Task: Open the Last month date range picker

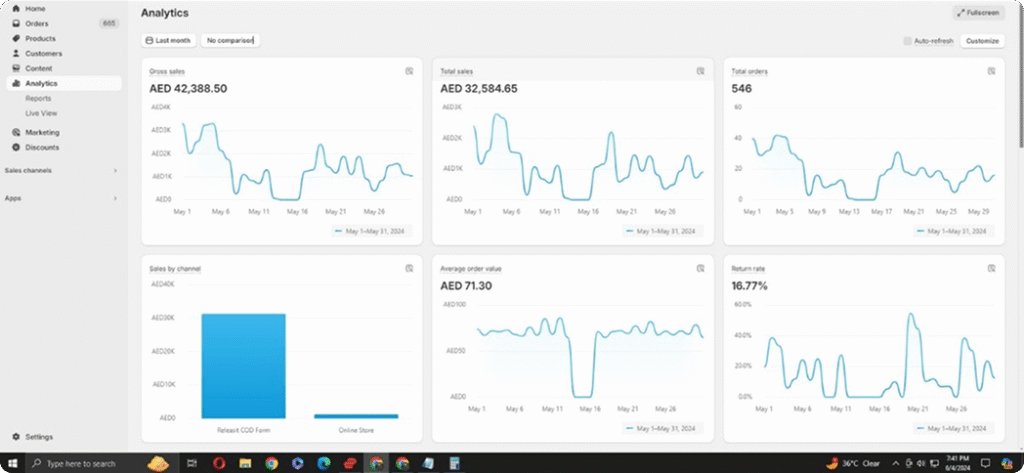Action: (x=168, y=41)
